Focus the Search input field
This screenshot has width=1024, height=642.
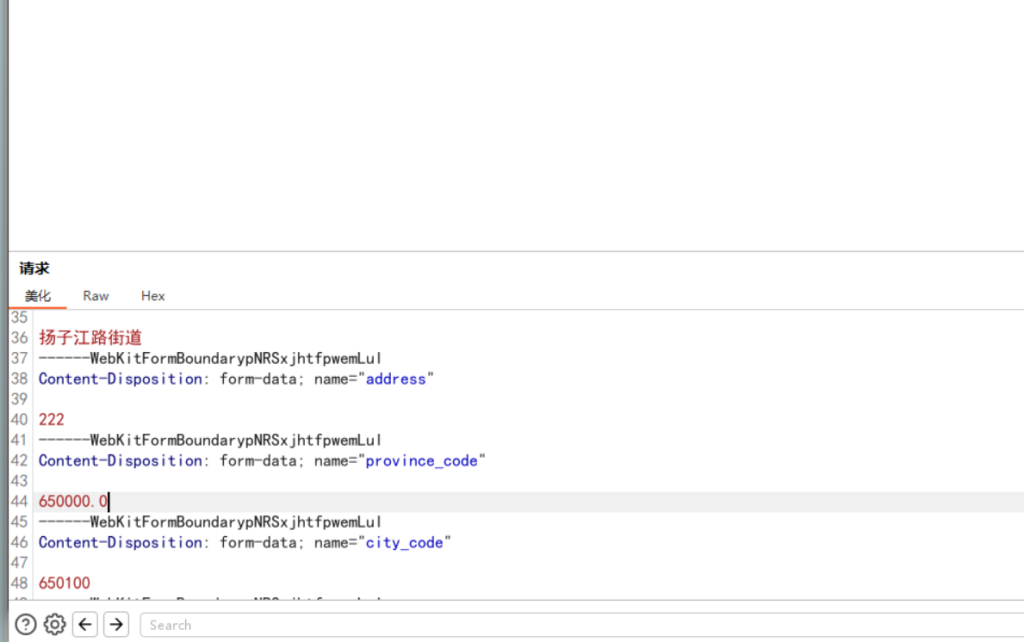(580, 625)
